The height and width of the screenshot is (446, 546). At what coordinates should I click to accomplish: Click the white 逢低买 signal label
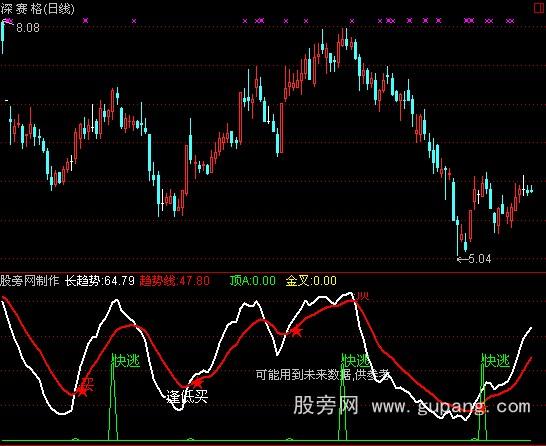187,397
